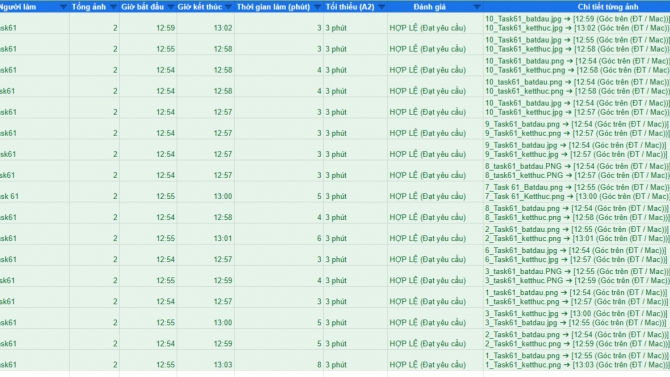Click end time 13:00 in 7_Task 61 row
Viewport: 670px width, 377px height.
tap(206, 192)
